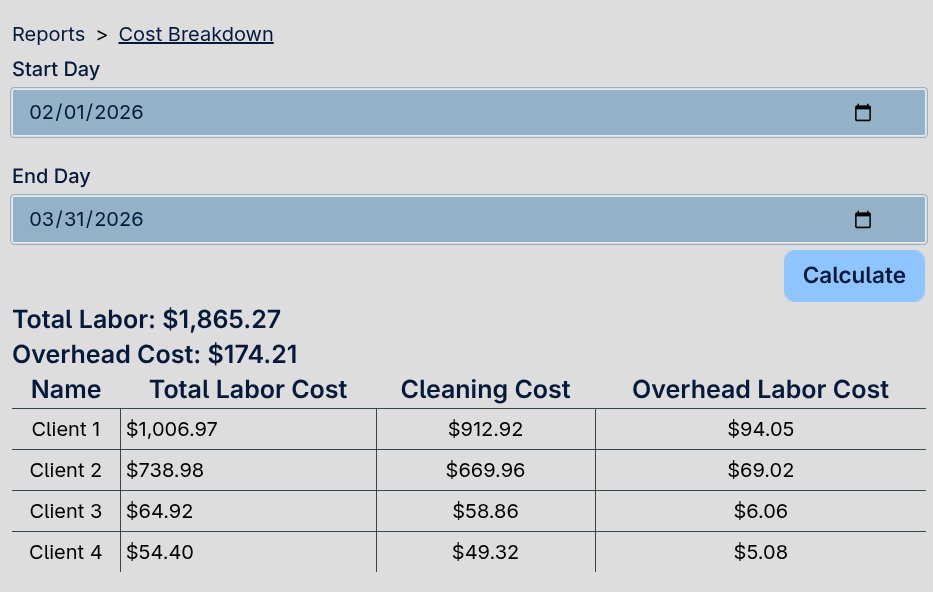Select the Cost Breakdown breadcrumb link

tap(195, 34)
